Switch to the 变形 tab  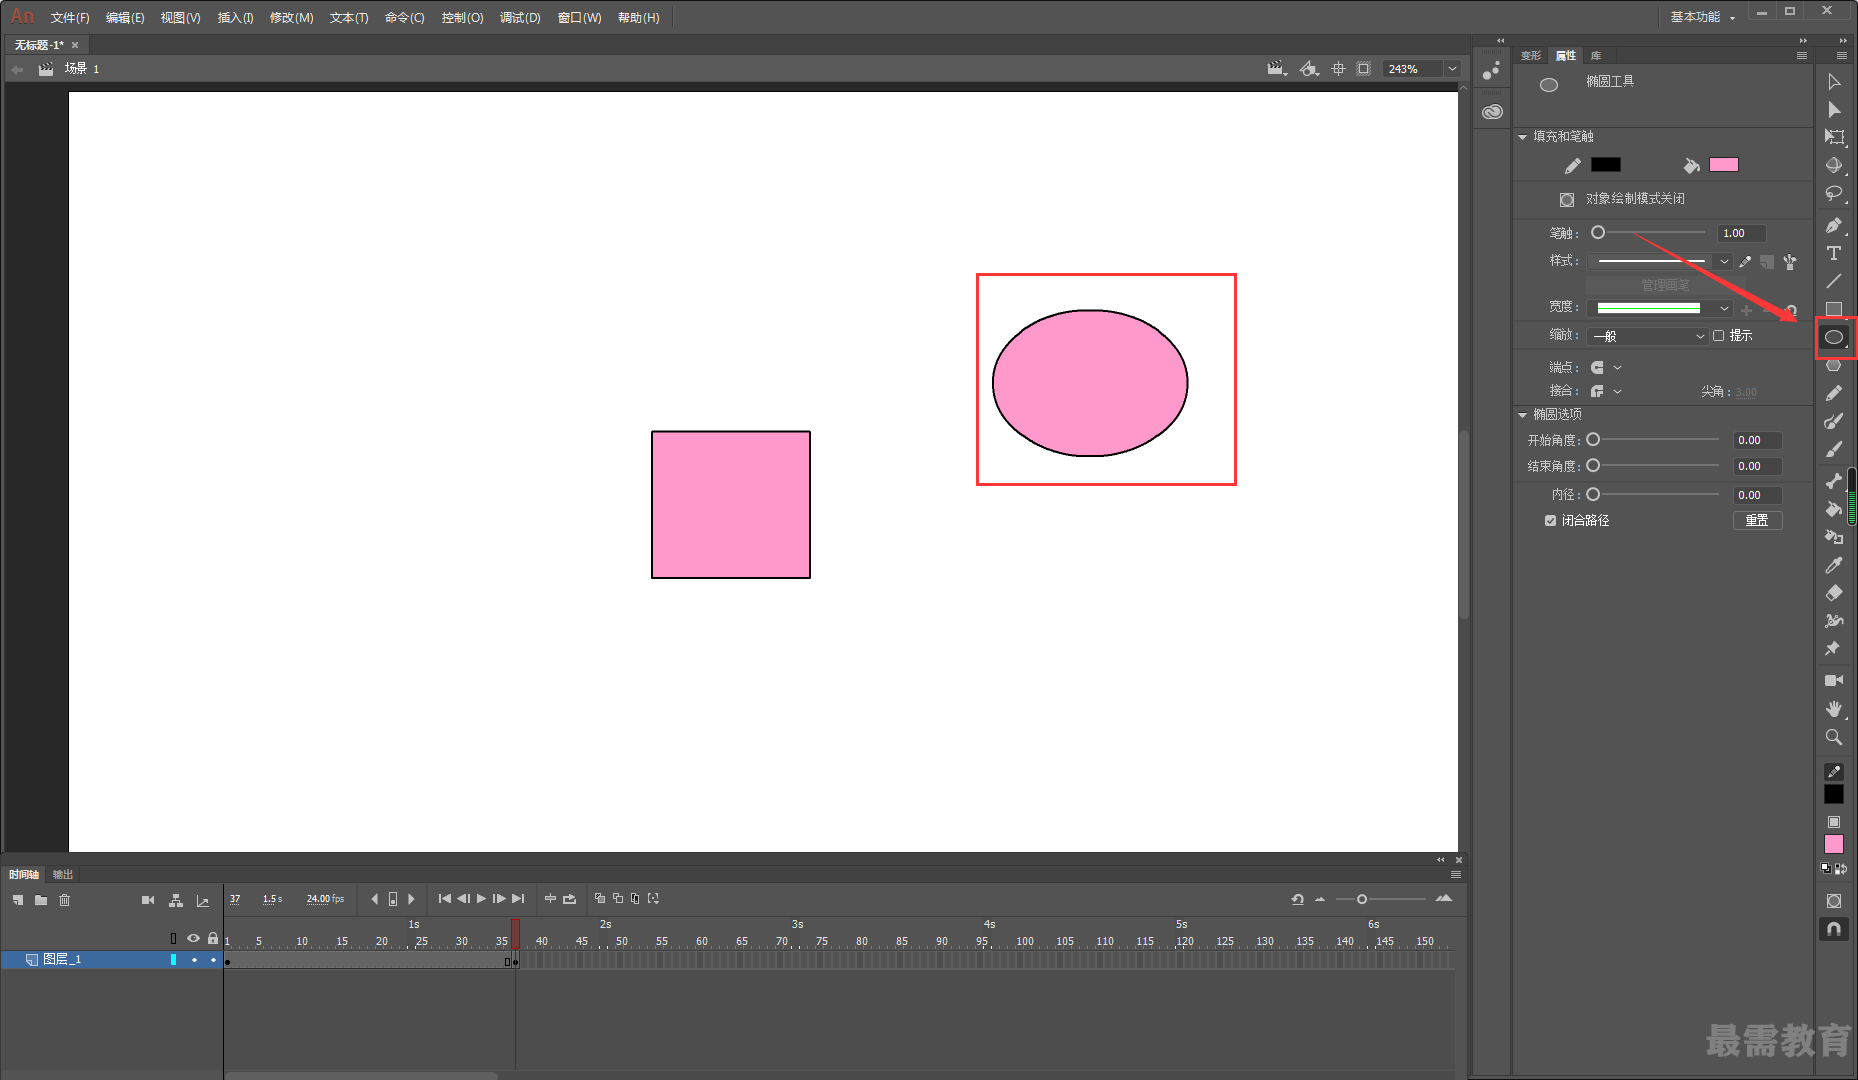tap(1531, 56)
